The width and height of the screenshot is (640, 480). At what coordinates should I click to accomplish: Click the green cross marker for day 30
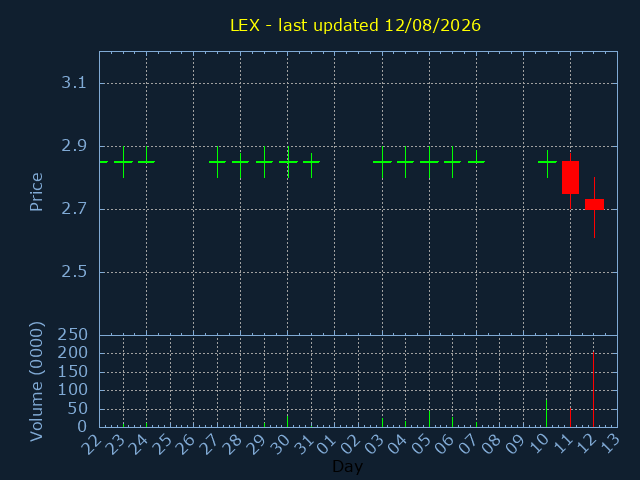pos(288,162)
